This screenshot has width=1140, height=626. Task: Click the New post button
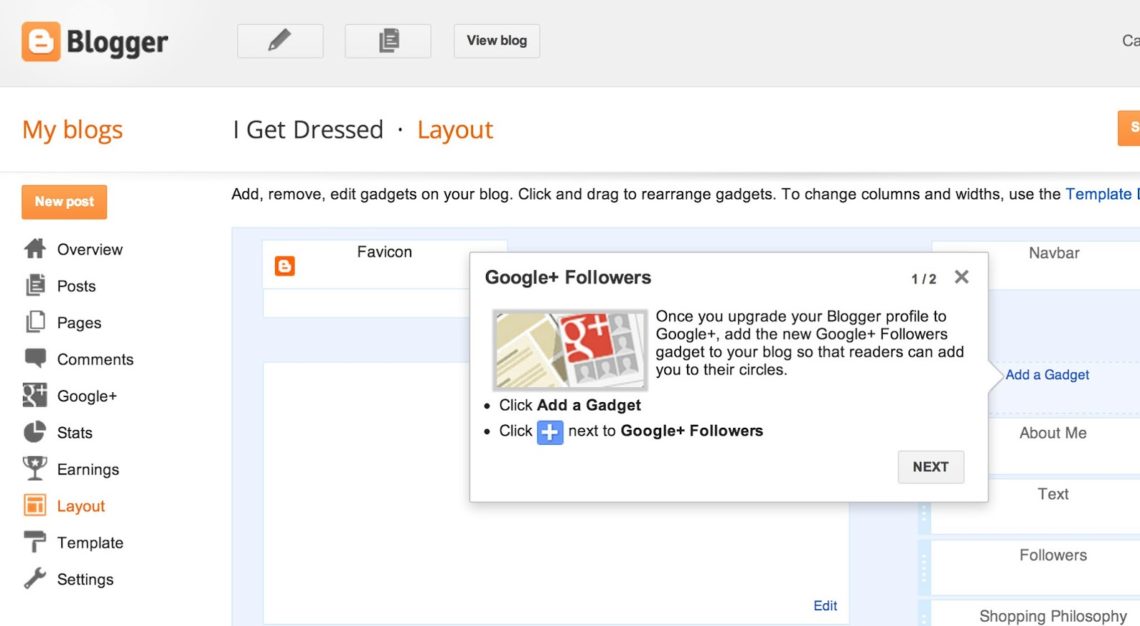[64, 201]
